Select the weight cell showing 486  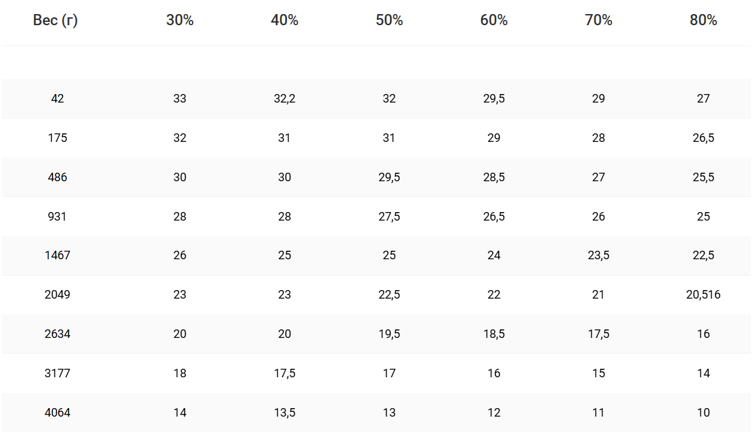pyautogui.click(x=57, y=177)
